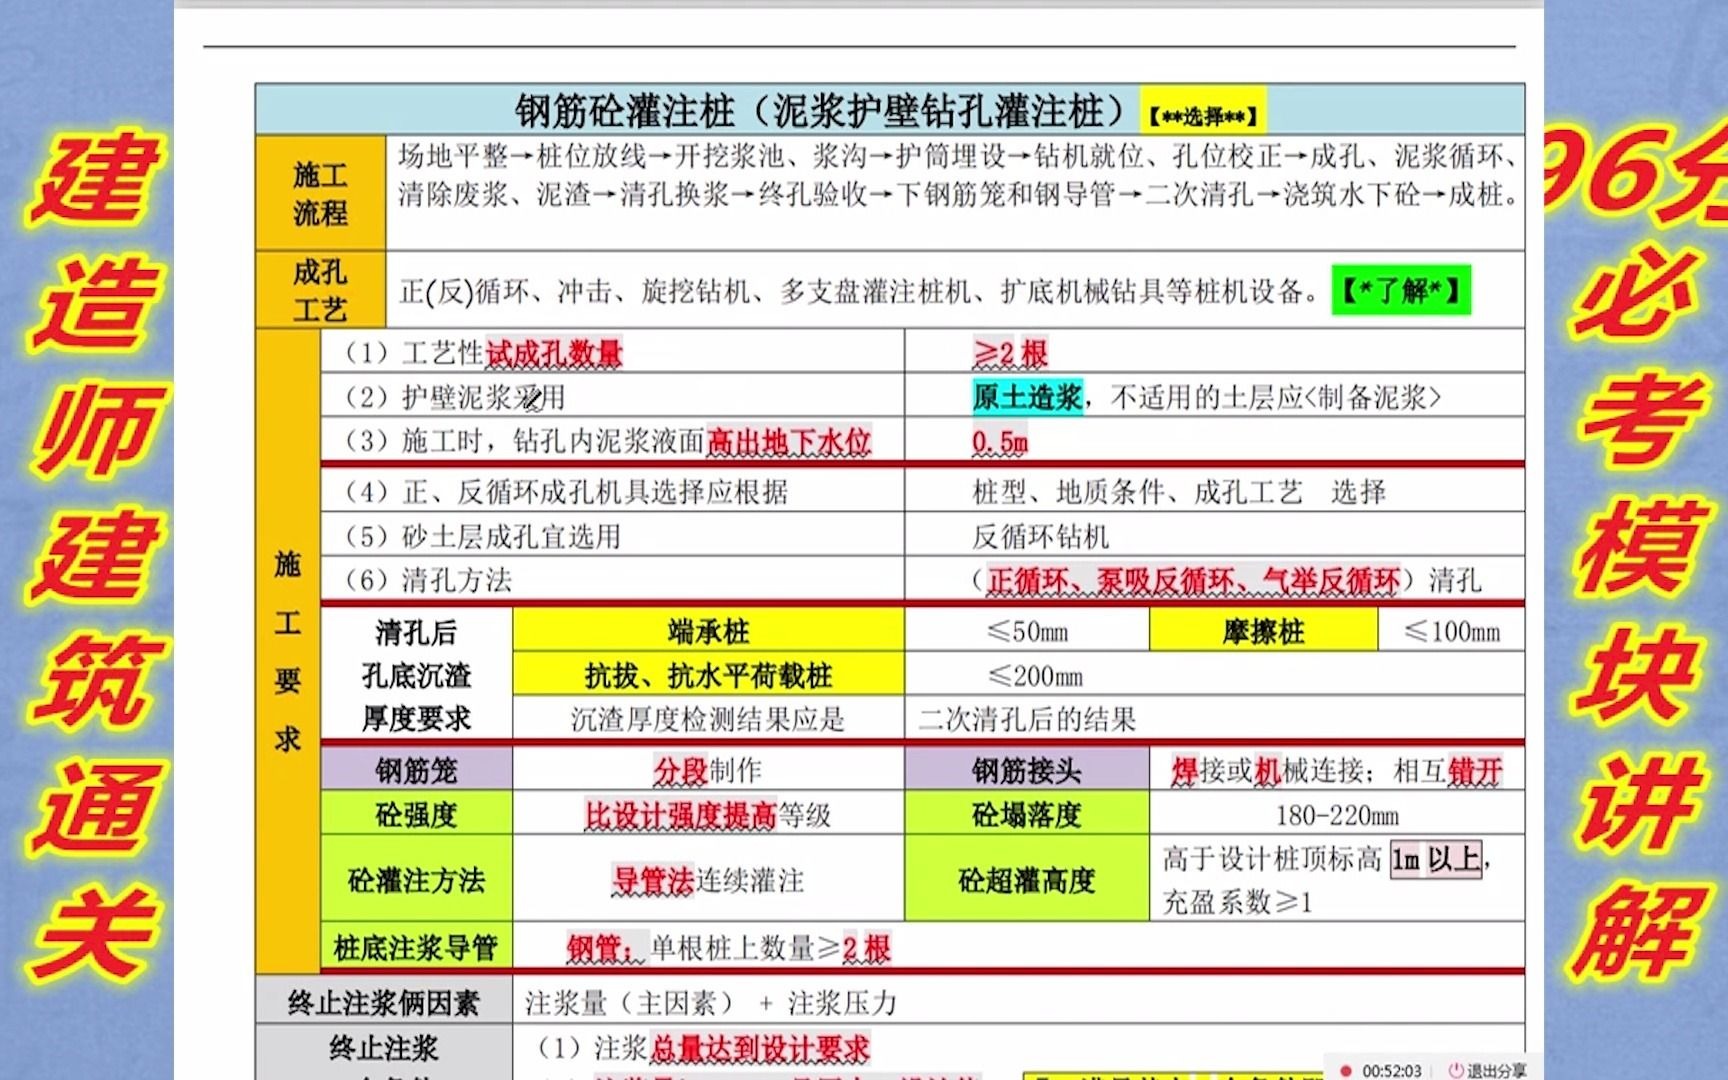Click the 反循环钻机 cell
The height and width of the screenshot is (1080, 1728).
point(1215,536)
